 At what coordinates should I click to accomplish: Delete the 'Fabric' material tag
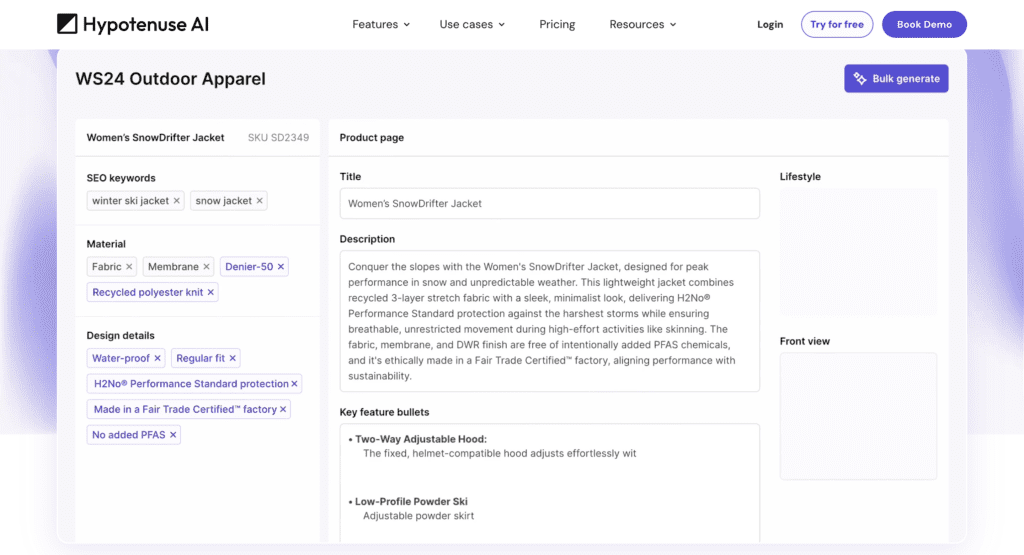(x=129, y=267)
